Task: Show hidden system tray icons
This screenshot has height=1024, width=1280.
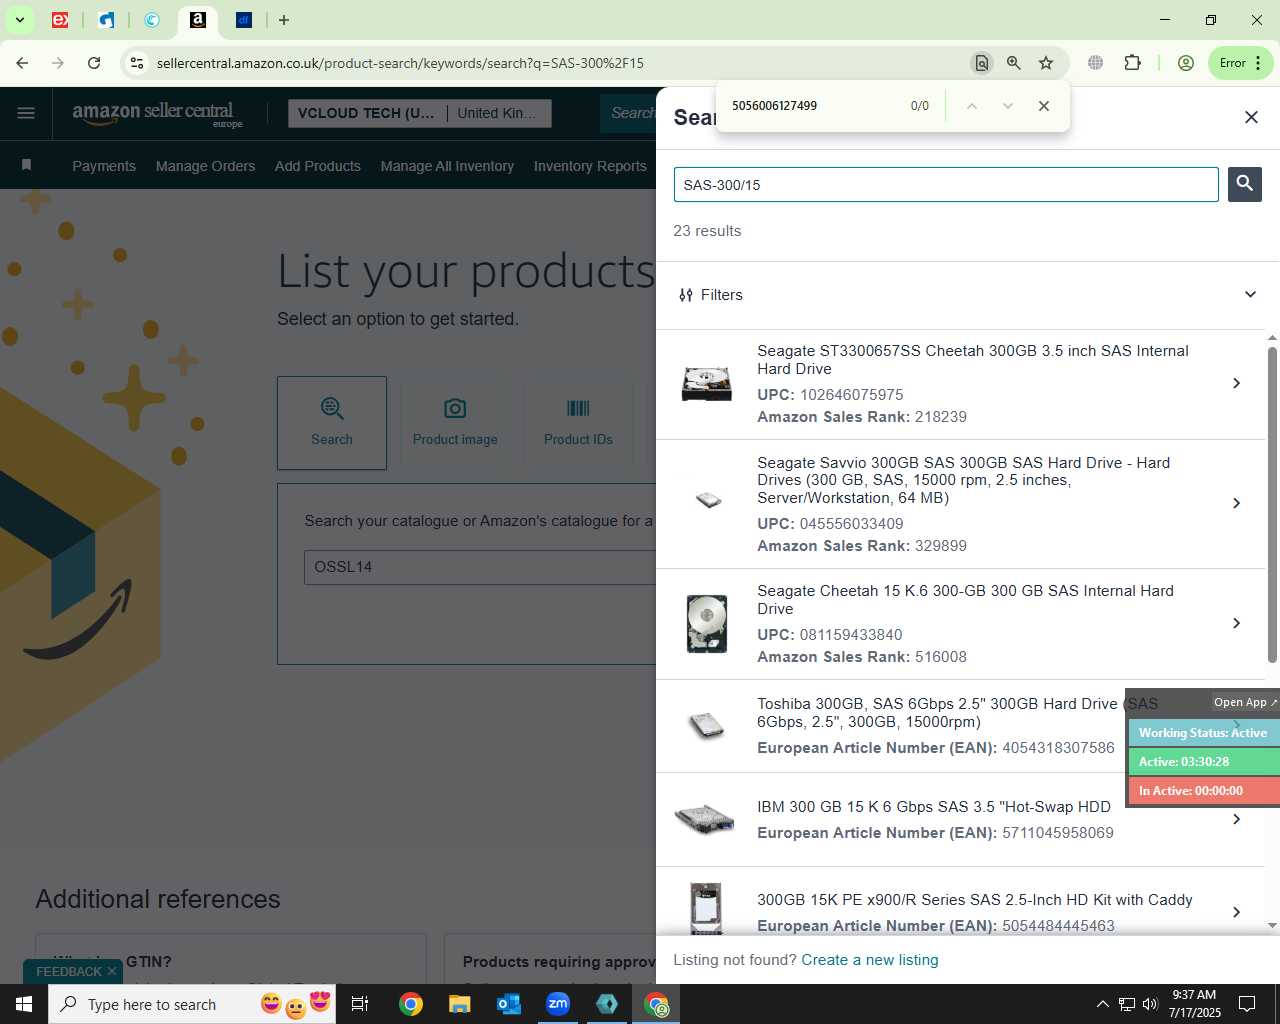Action: pyautogui.click(x=1102, y=1004)
